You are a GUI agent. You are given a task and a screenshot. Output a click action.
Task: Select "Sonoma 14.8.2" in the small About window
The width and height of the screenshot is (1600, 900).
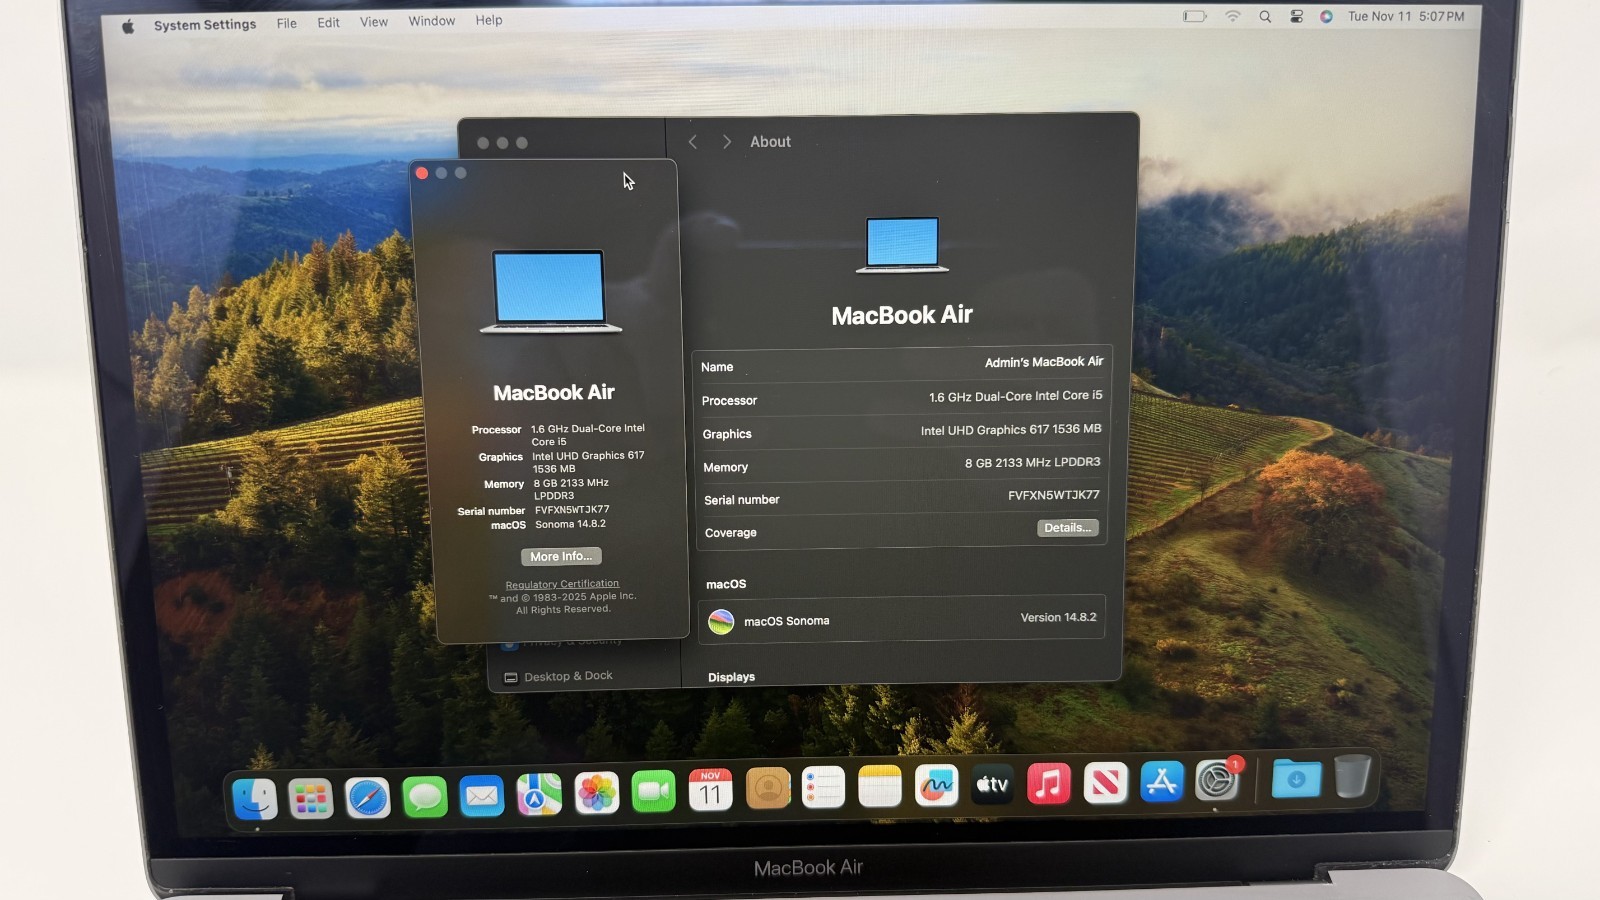(x=570, y=524)
